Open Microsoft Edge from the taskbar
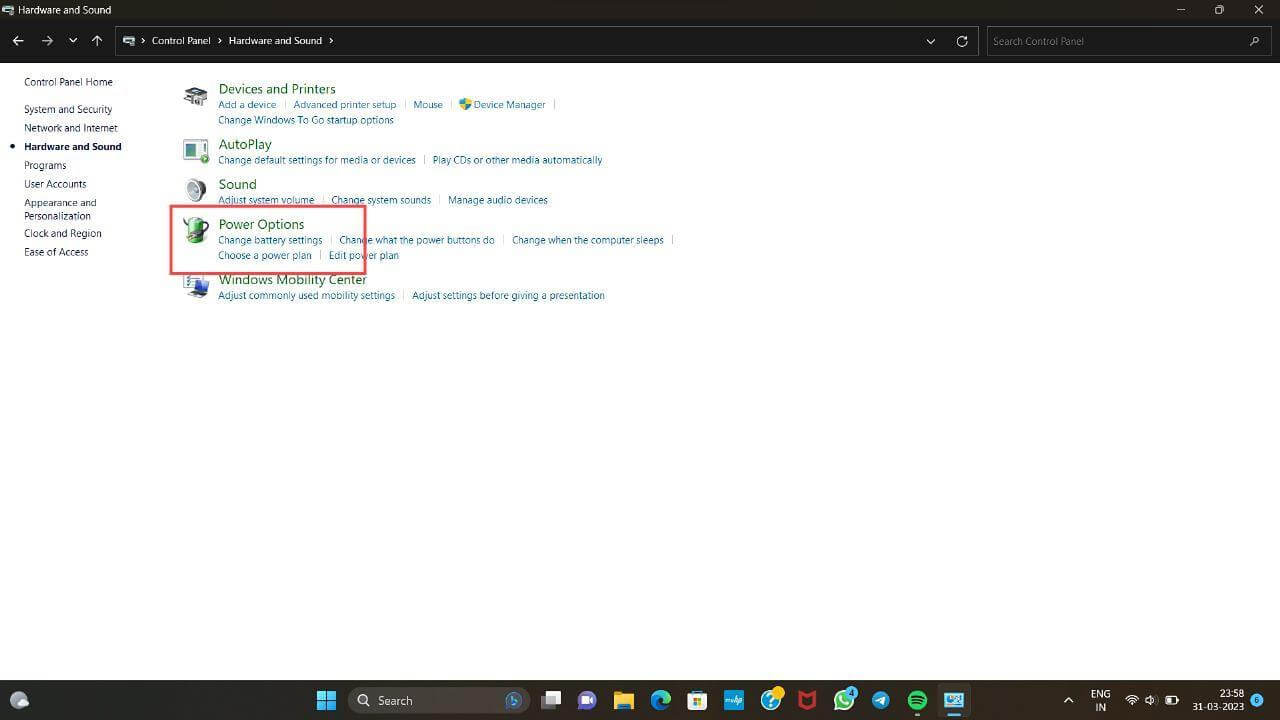This screenshot has width=1280, height=720. coord(661,700)
